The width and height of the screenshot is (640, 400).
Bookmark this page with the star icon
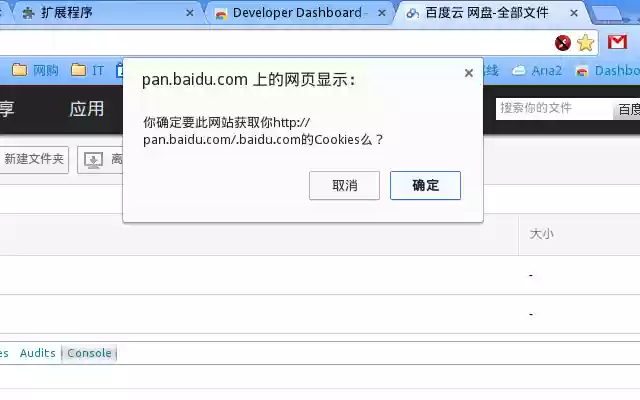(x=585, y=42)
